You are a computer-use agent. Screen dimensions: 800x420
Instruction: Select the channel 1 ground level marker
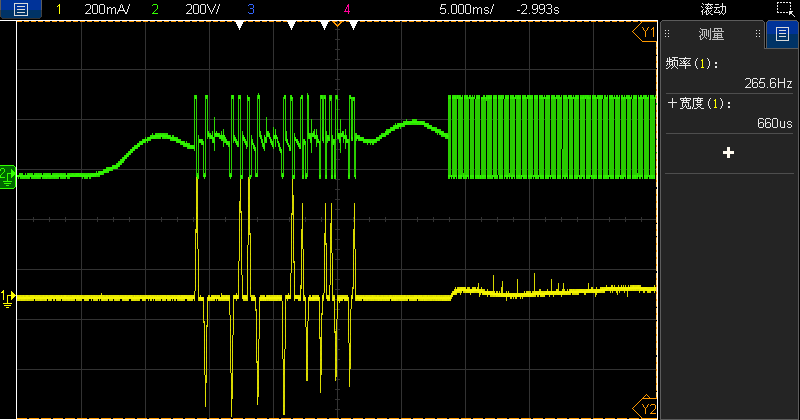tap(8, 297)
